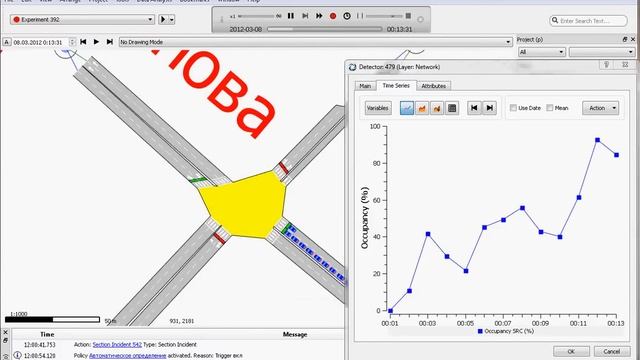Click the chart data point at 00:12 peak

[x=598, y=140]
